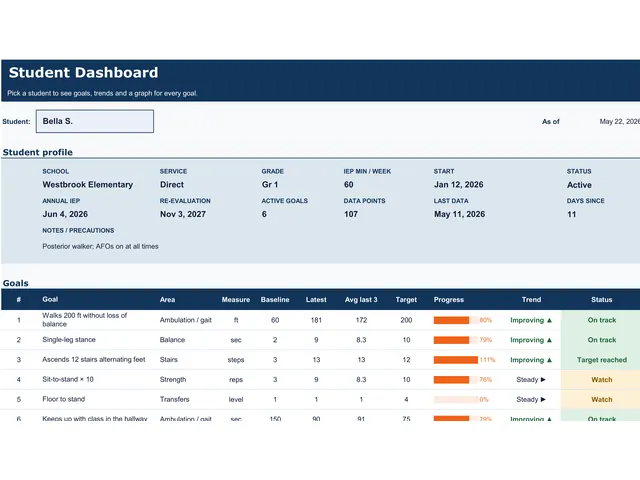The height and width of the screenshot is (480, 640).
Task: Click the Stairs area cell
Action: point(169,360)
